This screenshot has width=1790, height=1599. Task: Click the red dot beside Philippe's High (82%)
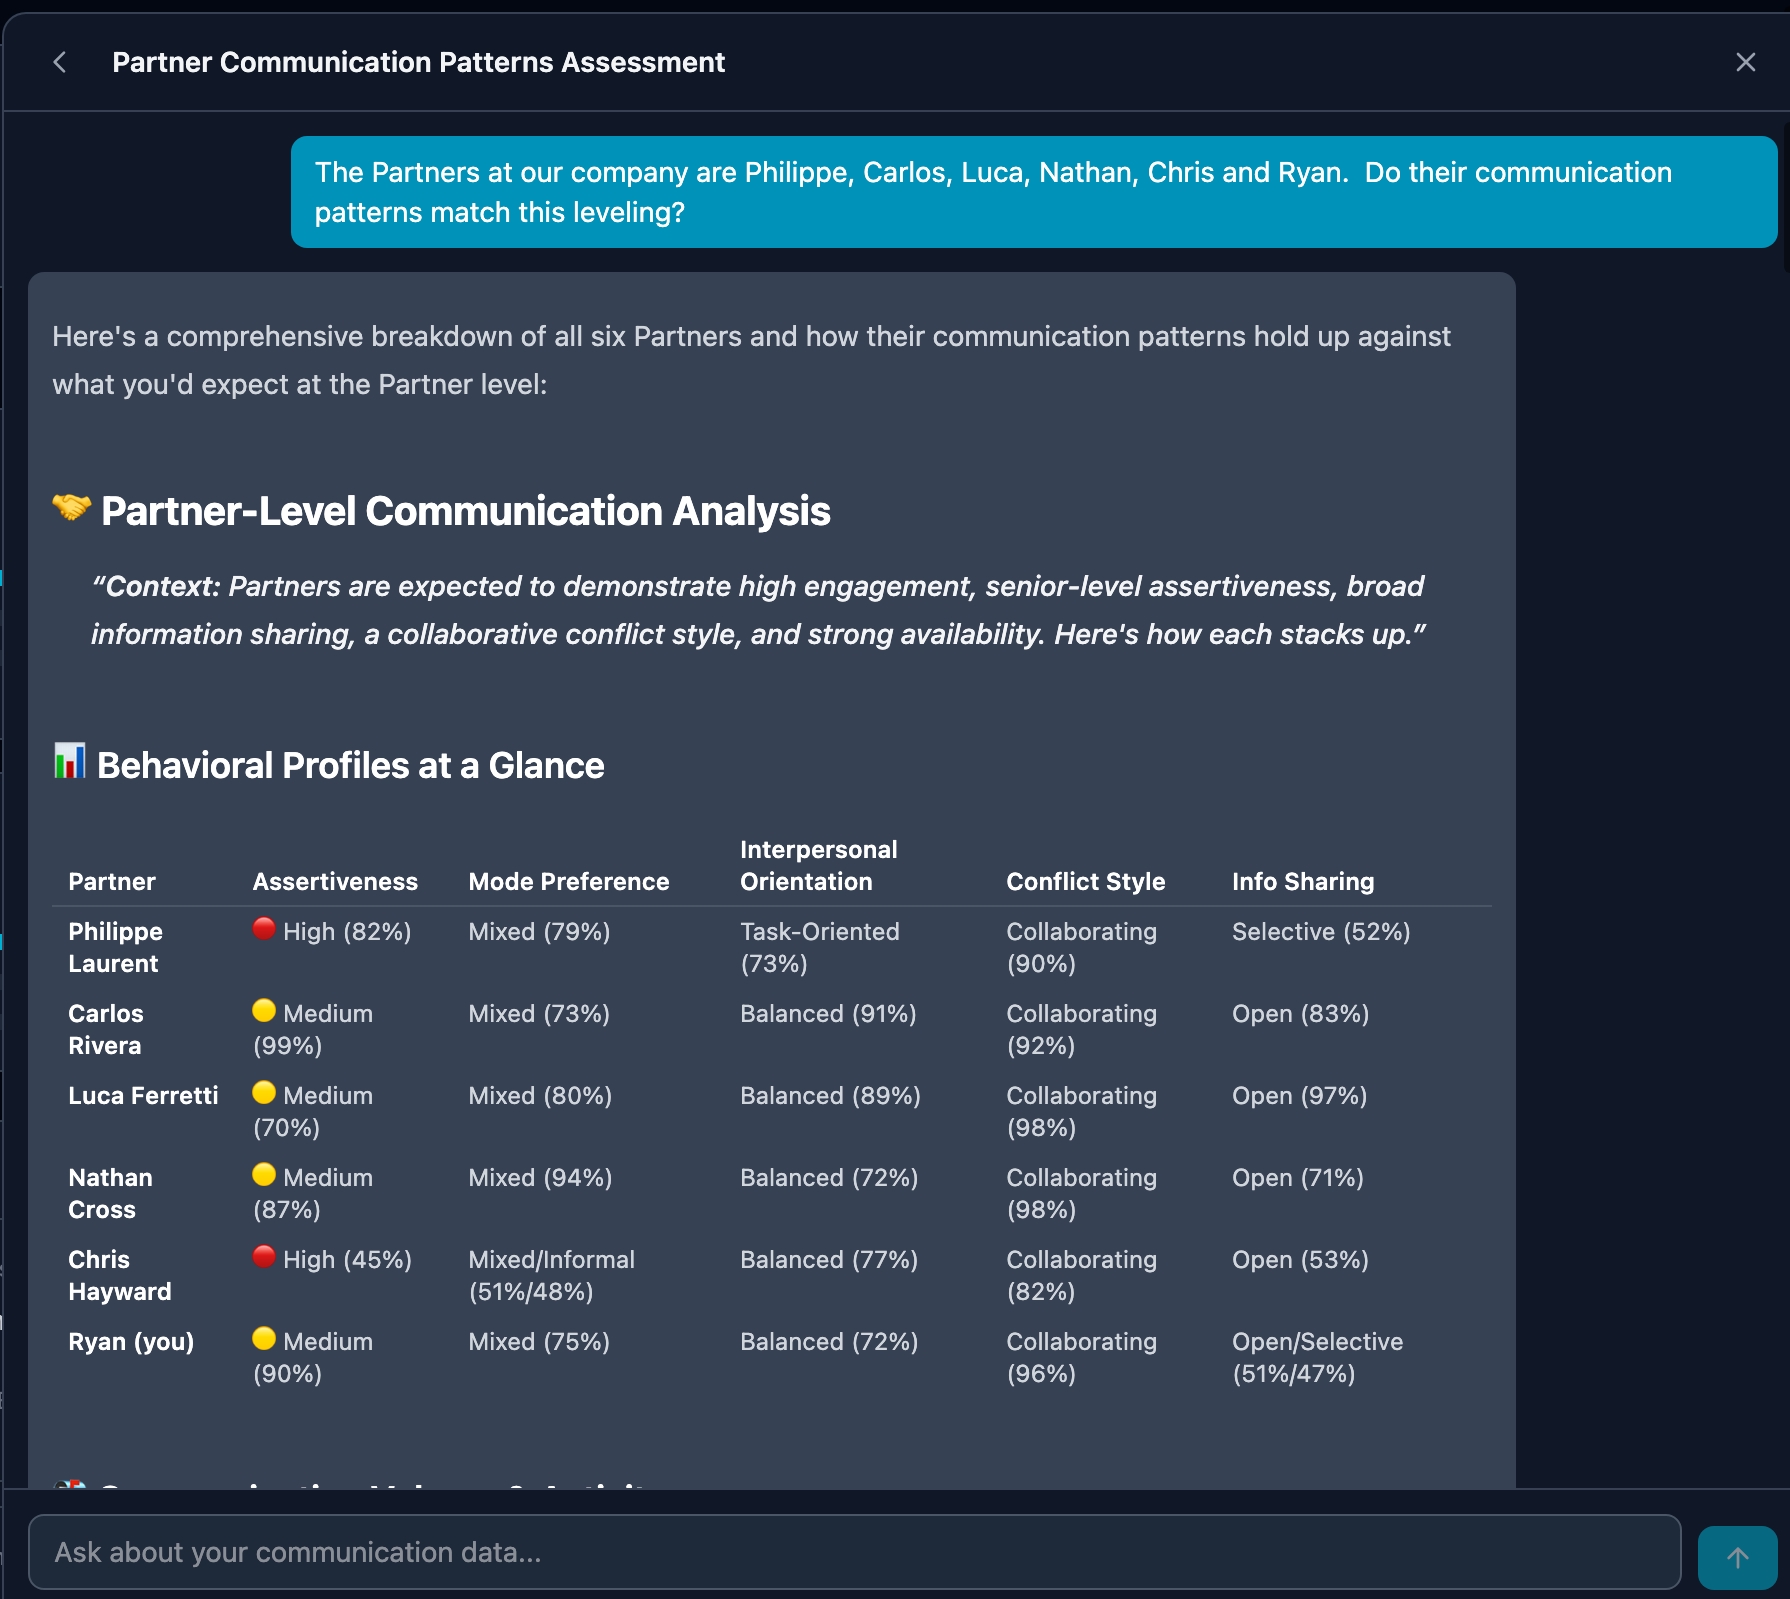pos(264,929)
